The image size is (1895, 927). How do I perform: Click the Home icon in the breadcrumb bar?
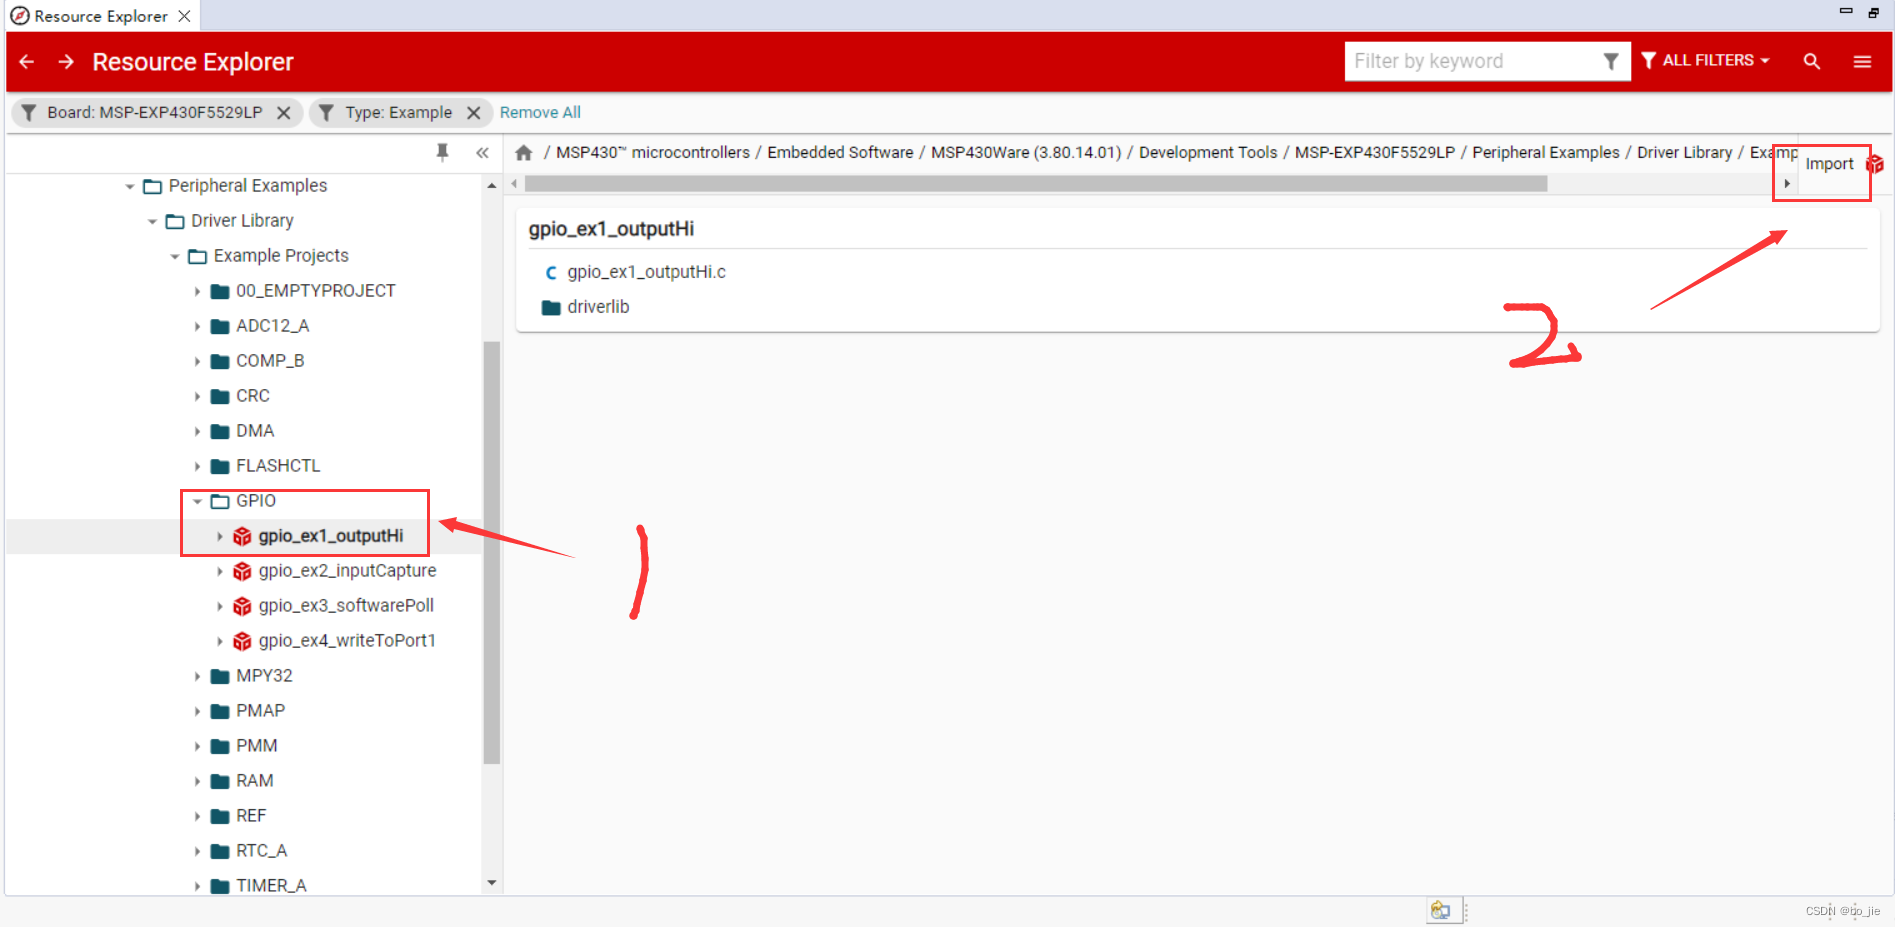tap(524, 152)
